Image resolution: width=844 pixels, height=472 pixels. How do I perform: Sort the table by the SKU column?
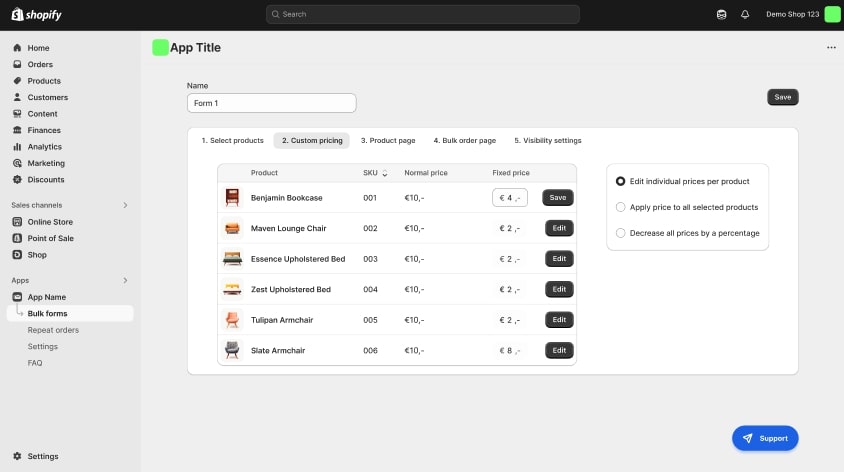385,173
